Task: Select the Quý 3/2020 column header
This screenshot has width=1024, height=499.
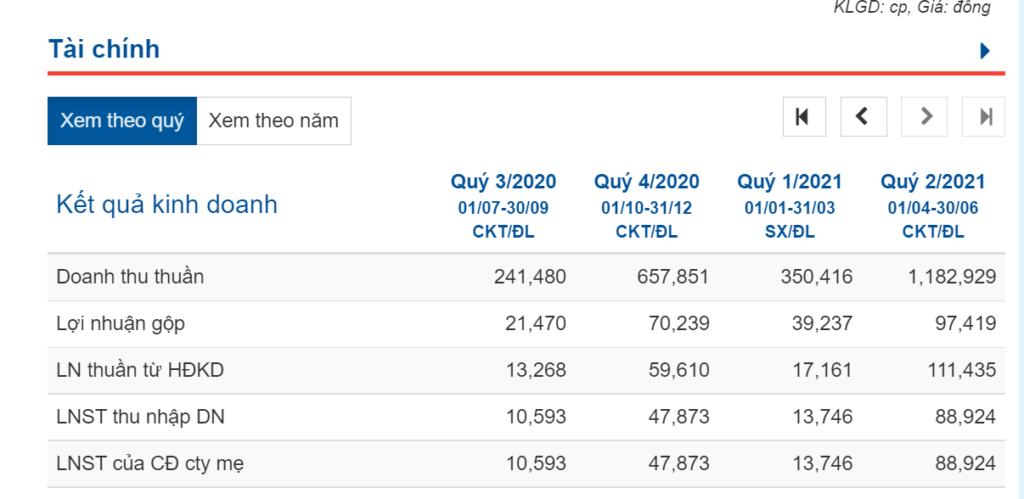Action: coord(503,182)
